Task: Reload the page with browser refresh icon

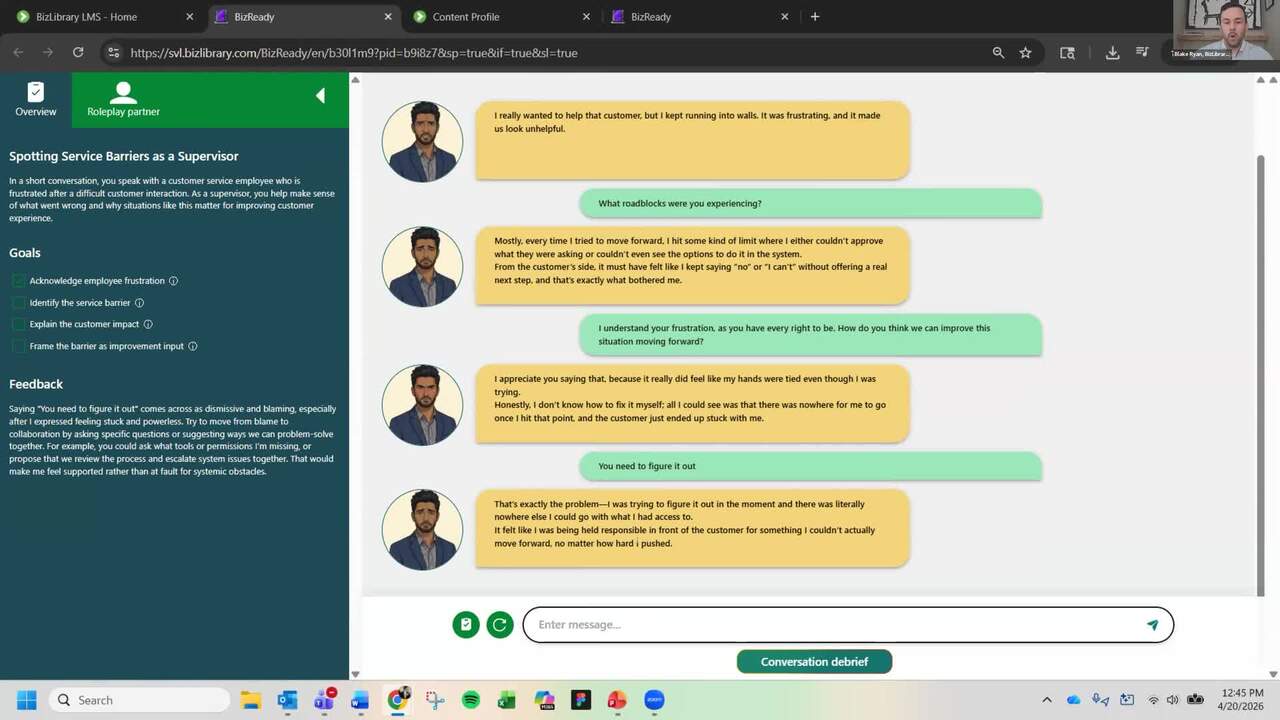Action: 78,53
